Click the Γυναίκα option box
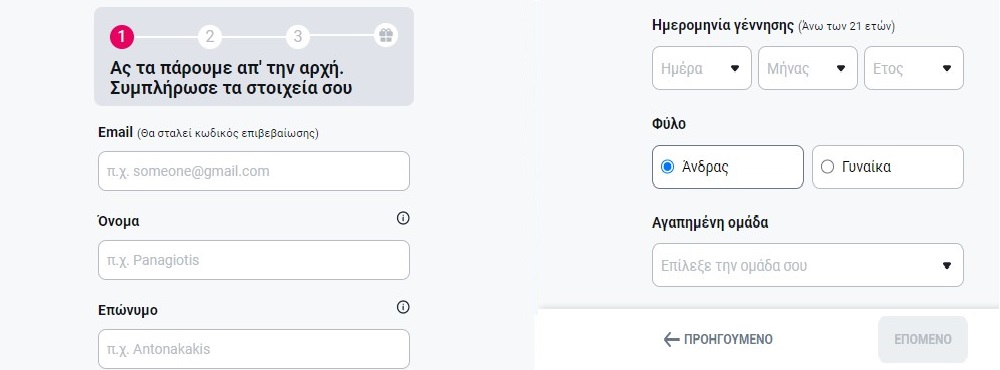Screen dimensions: 1000x370 tap(887, 167)
